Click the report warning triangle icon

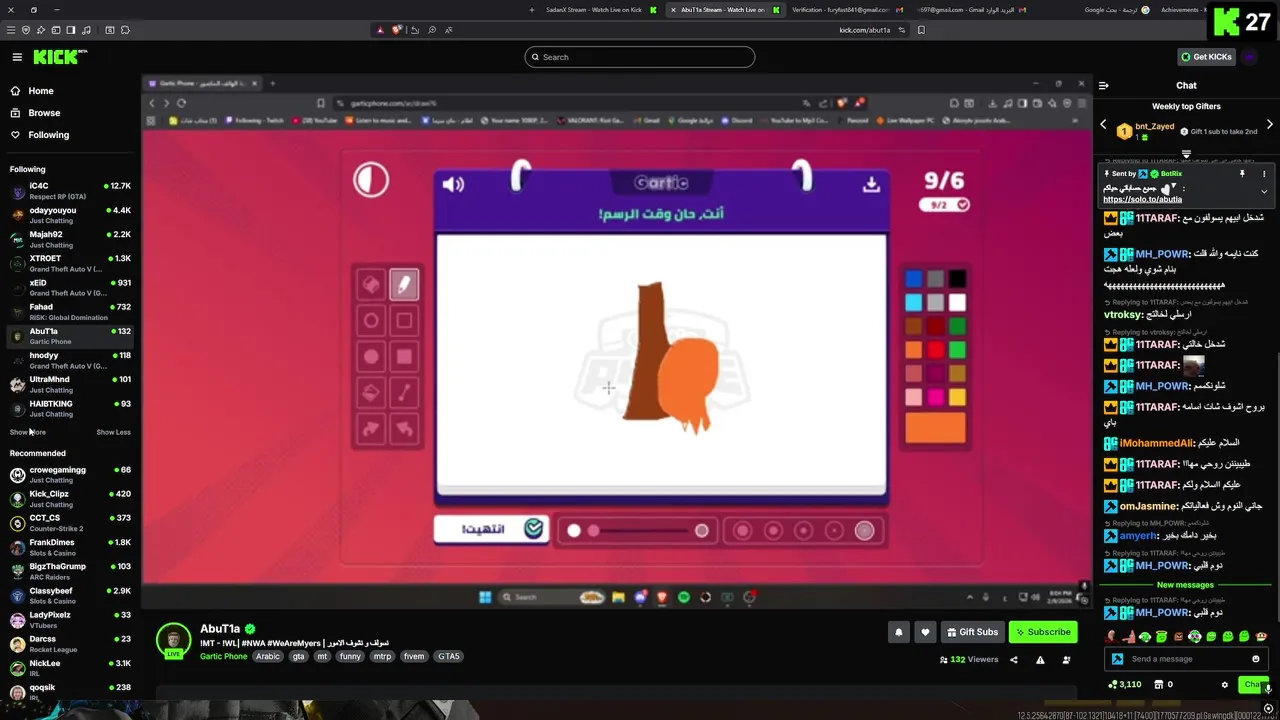(1040, 660)
